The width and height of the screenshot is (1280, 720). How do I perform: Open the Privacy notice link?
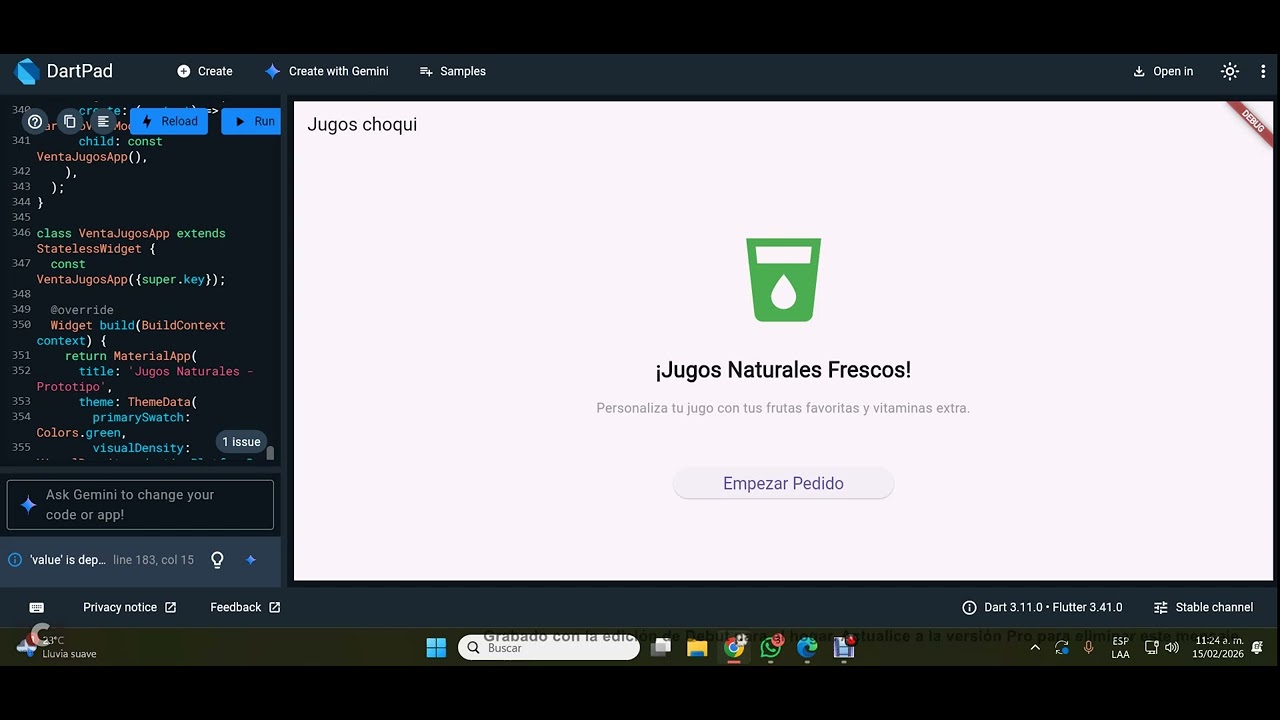coord(130,607)
